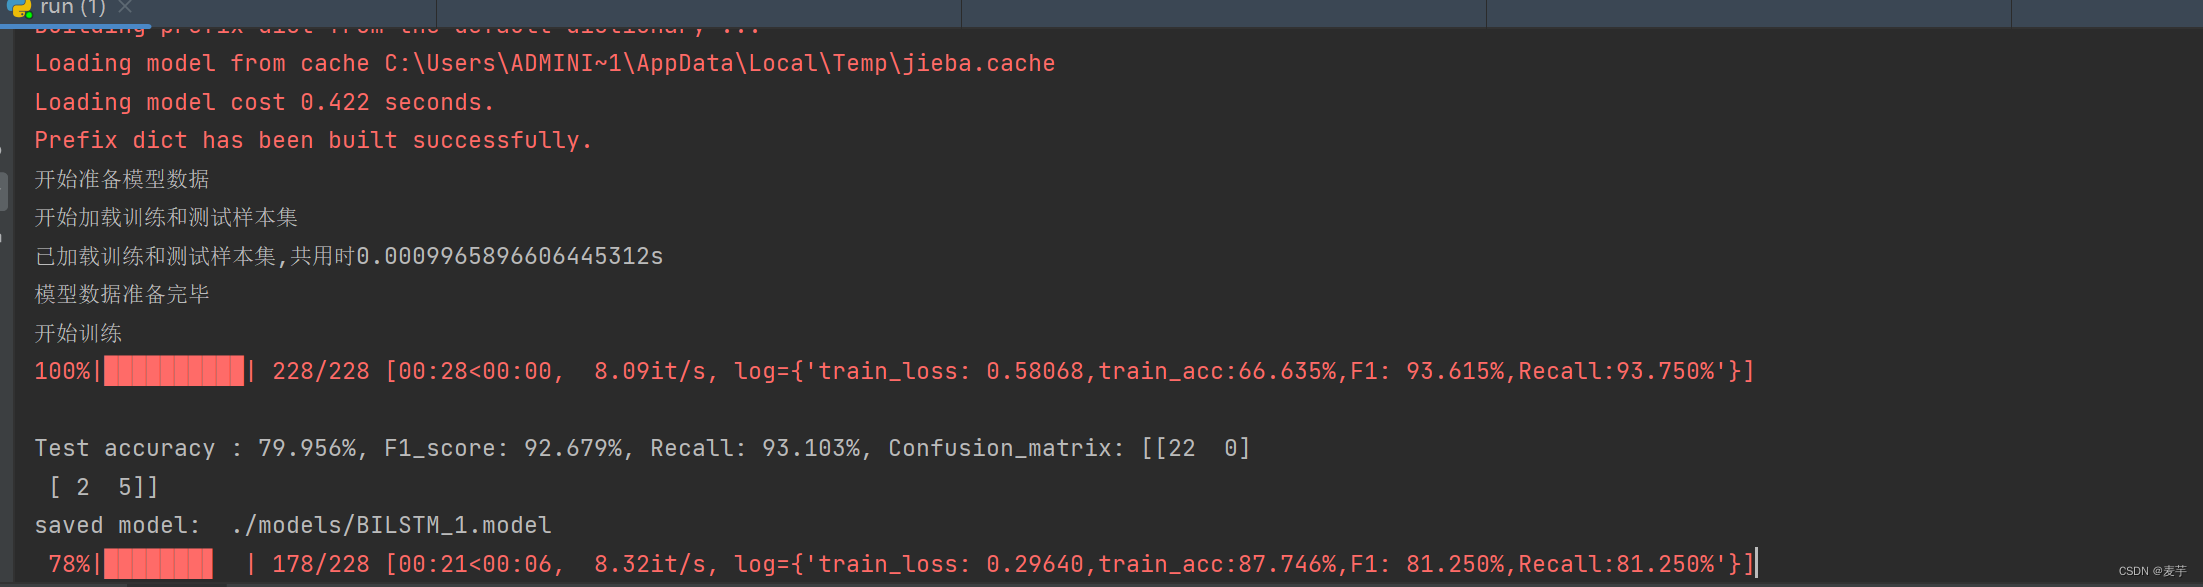
Task: Click the completed 100% progress bar
Action: [173, 370]
